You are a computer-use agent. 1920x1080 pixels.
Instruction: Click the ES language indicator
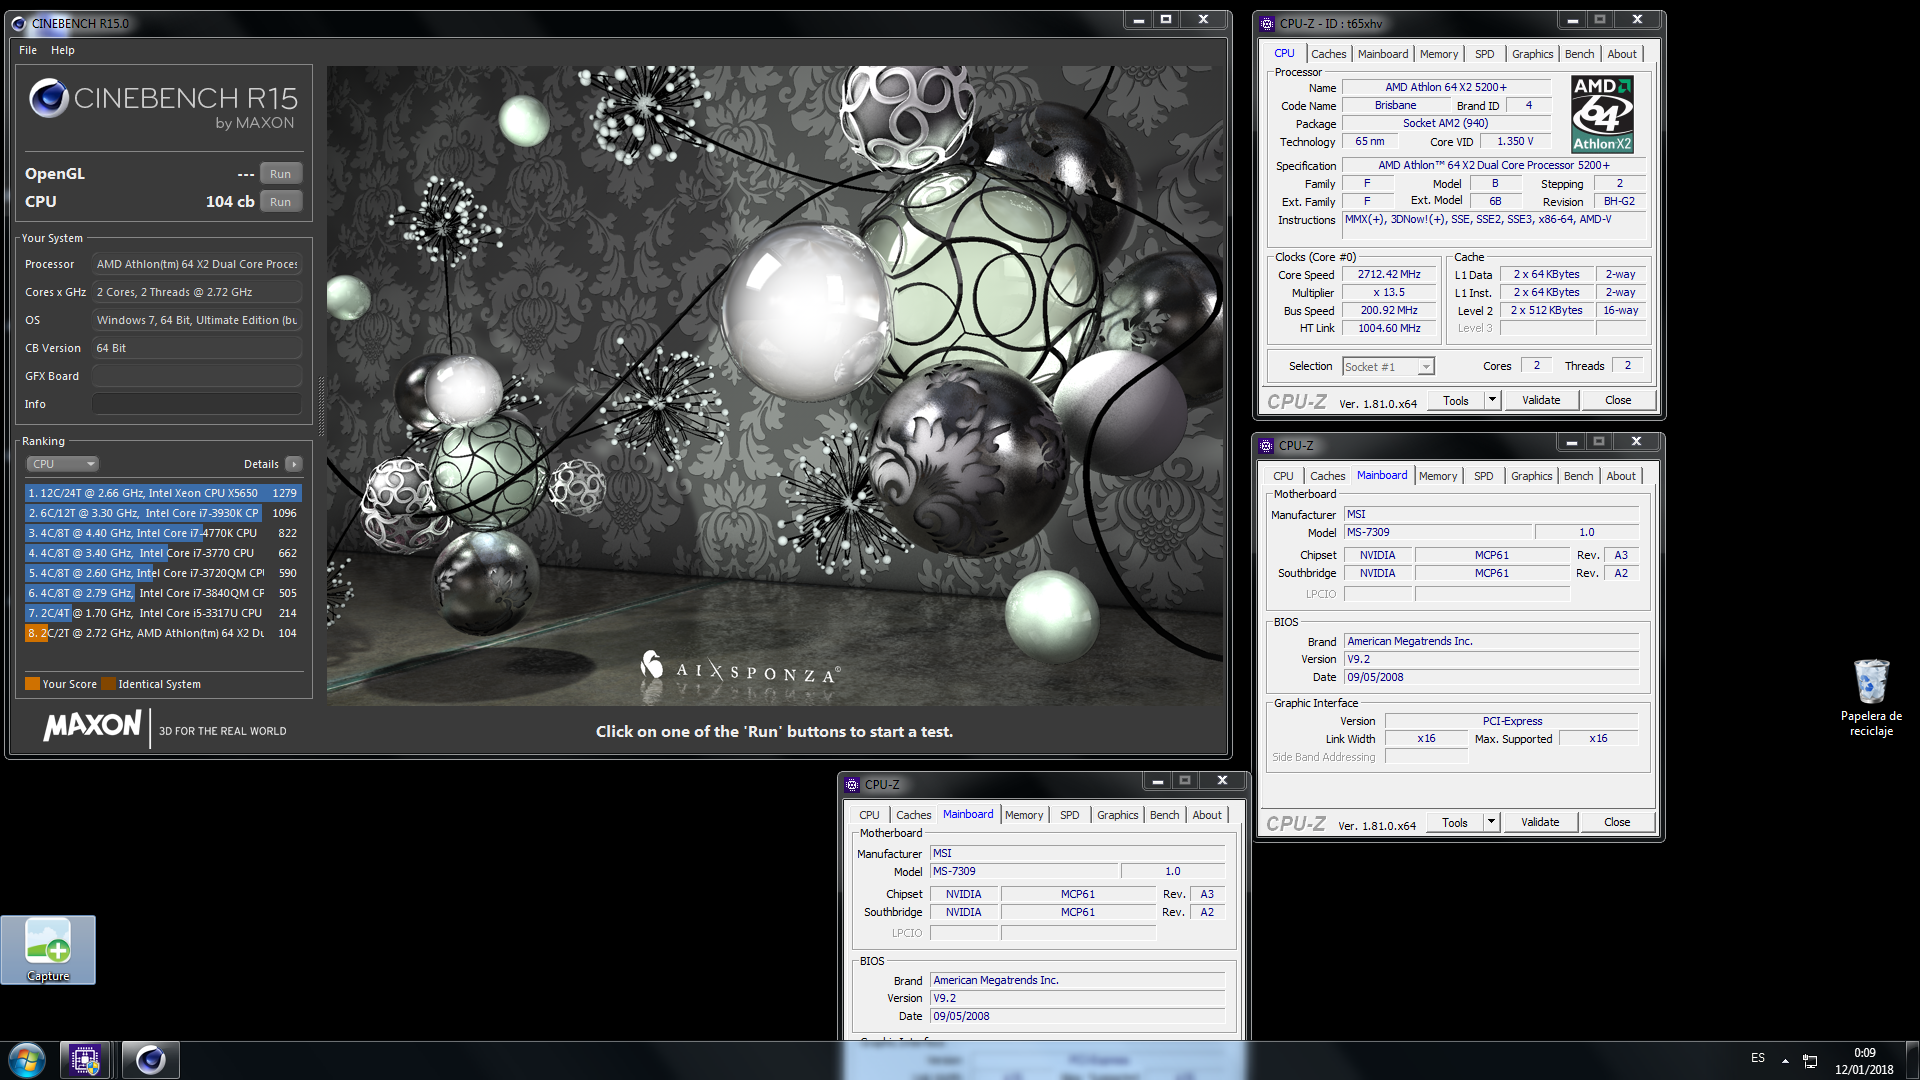click(x=1758, y=1058)
